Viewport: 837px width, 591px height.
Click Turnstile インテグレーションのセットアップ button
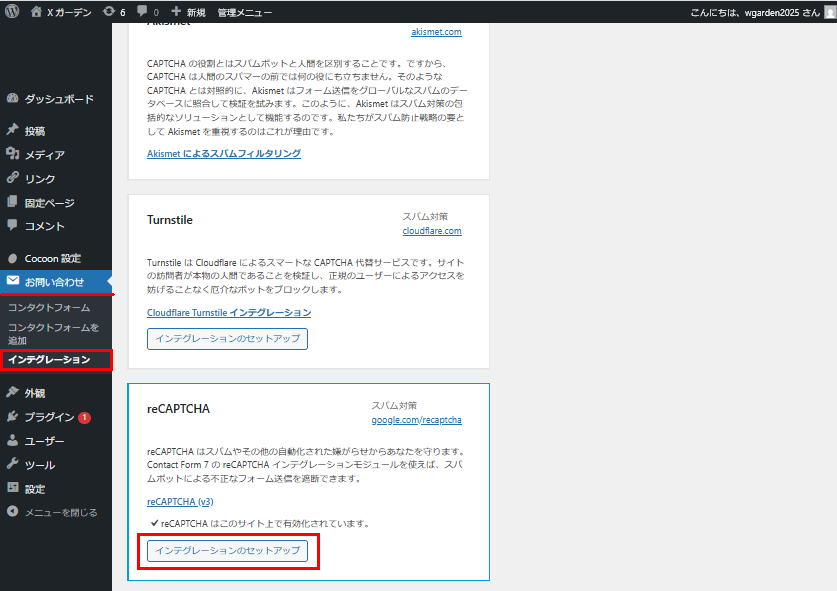click(227, 339)
